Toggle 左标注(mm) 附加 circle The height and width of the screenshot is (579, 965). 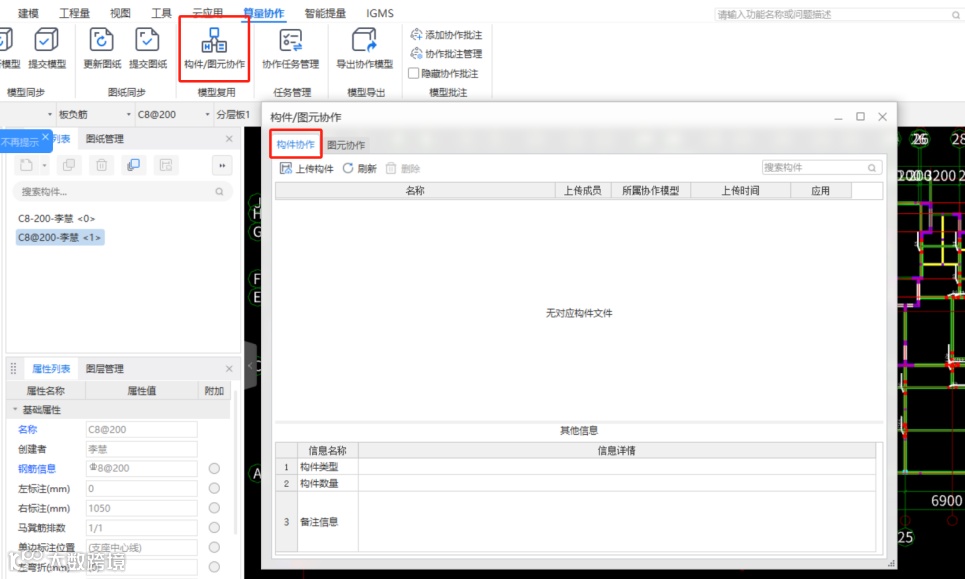(214, 488)
